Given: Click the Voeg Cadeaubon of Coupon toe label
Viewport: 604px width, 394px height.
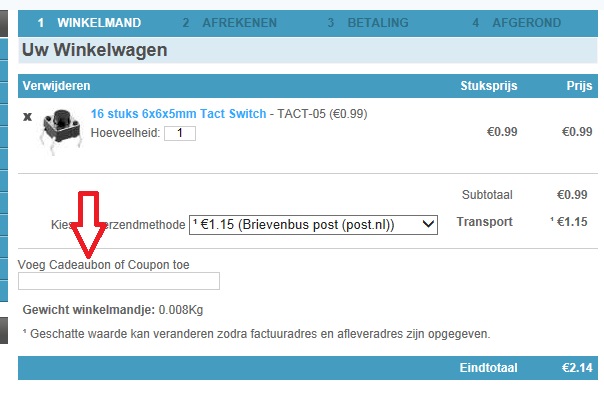Looking at the screenshot, I should pyautogui.click(x=104, y=265).
